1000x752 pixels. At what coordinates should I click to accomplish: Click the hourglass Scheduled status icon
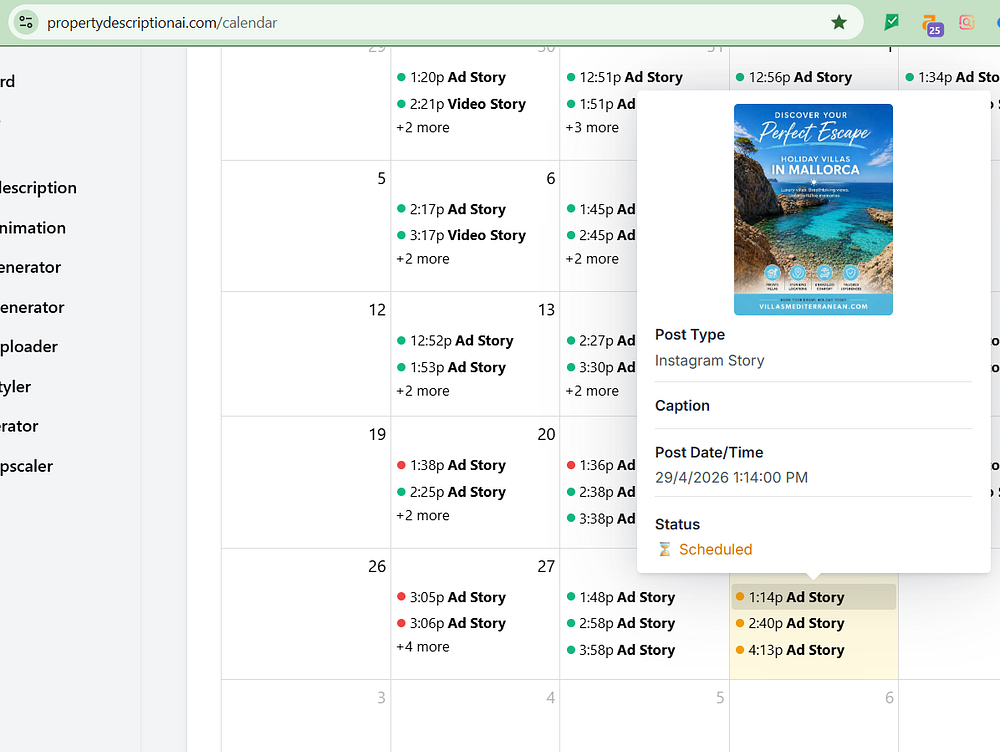(664, 549)
